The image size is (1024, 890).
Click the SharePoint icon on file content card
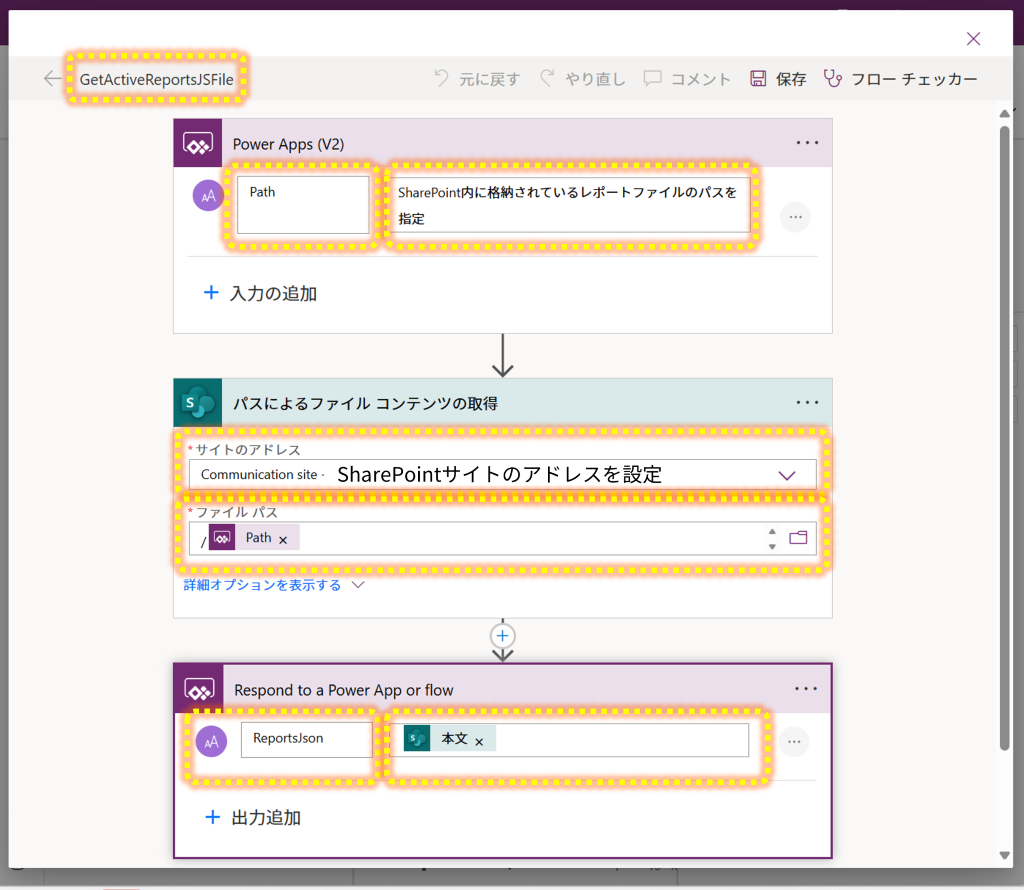(198, 403)
